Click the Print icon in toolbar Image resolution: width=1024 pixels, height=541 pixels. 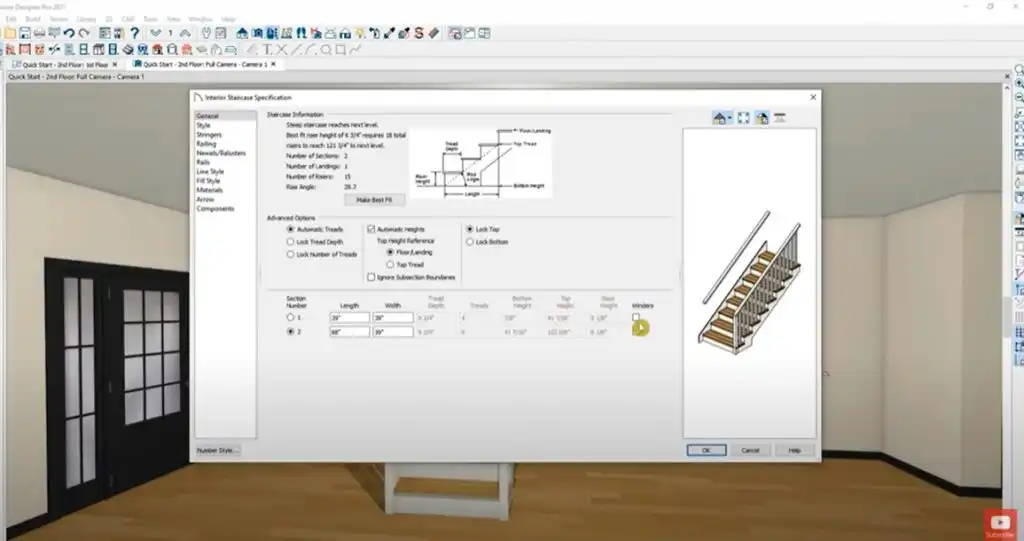[x=39, y=33]
